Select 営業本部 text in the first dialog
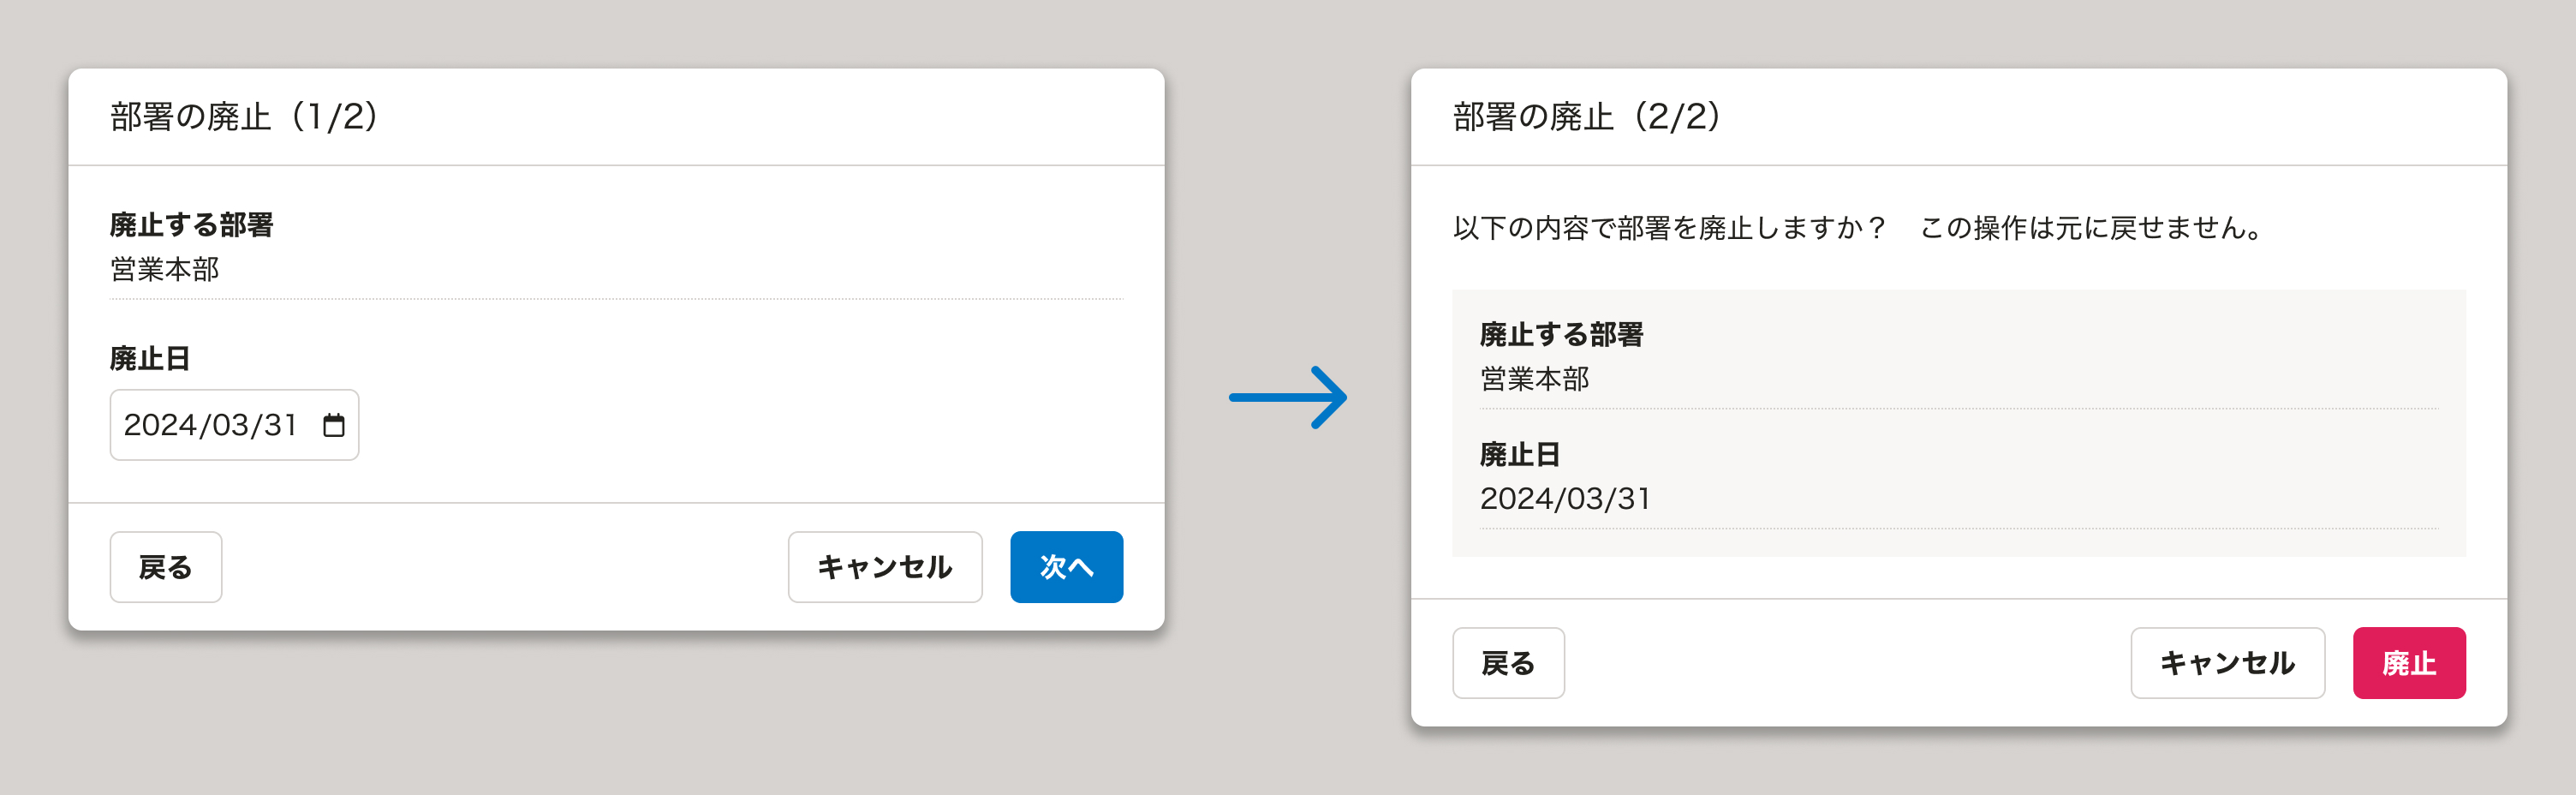The image size is (2576, 795). pos(165,269)
